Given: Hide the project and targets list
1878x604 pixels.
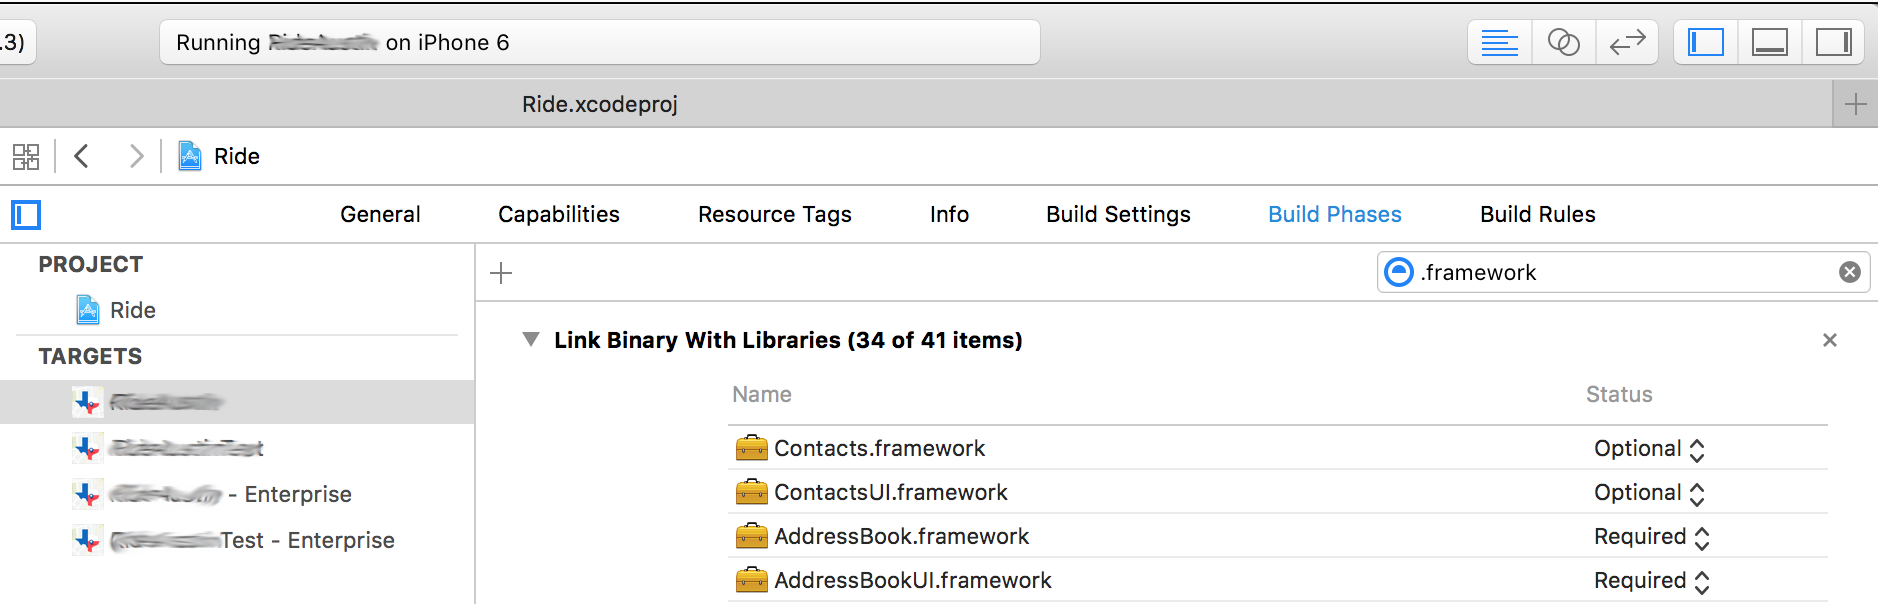Looking at the screenshot, I should tap(26, 215).
